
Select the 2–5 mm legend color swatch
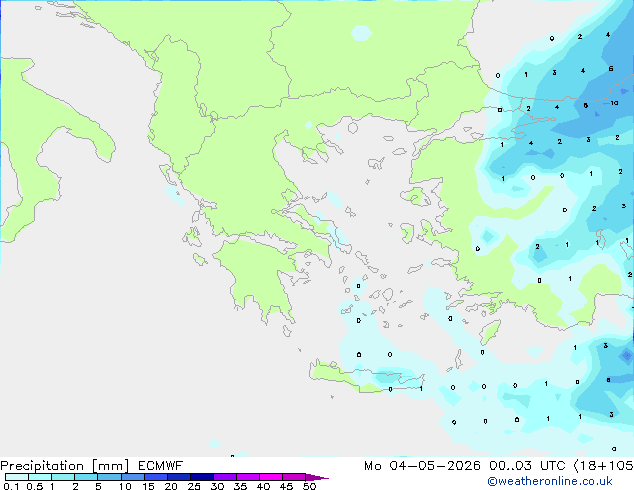(x=86, y=477)
